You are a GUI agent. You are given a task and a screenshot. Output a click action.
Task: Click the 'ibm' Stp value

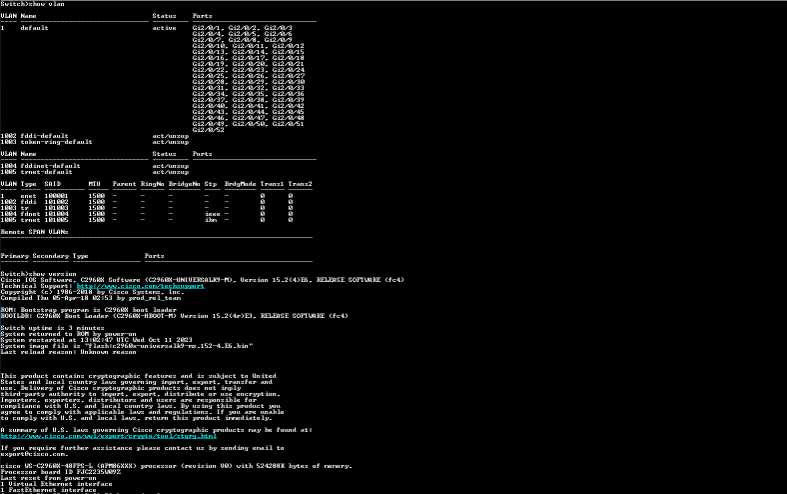[210, 220]
